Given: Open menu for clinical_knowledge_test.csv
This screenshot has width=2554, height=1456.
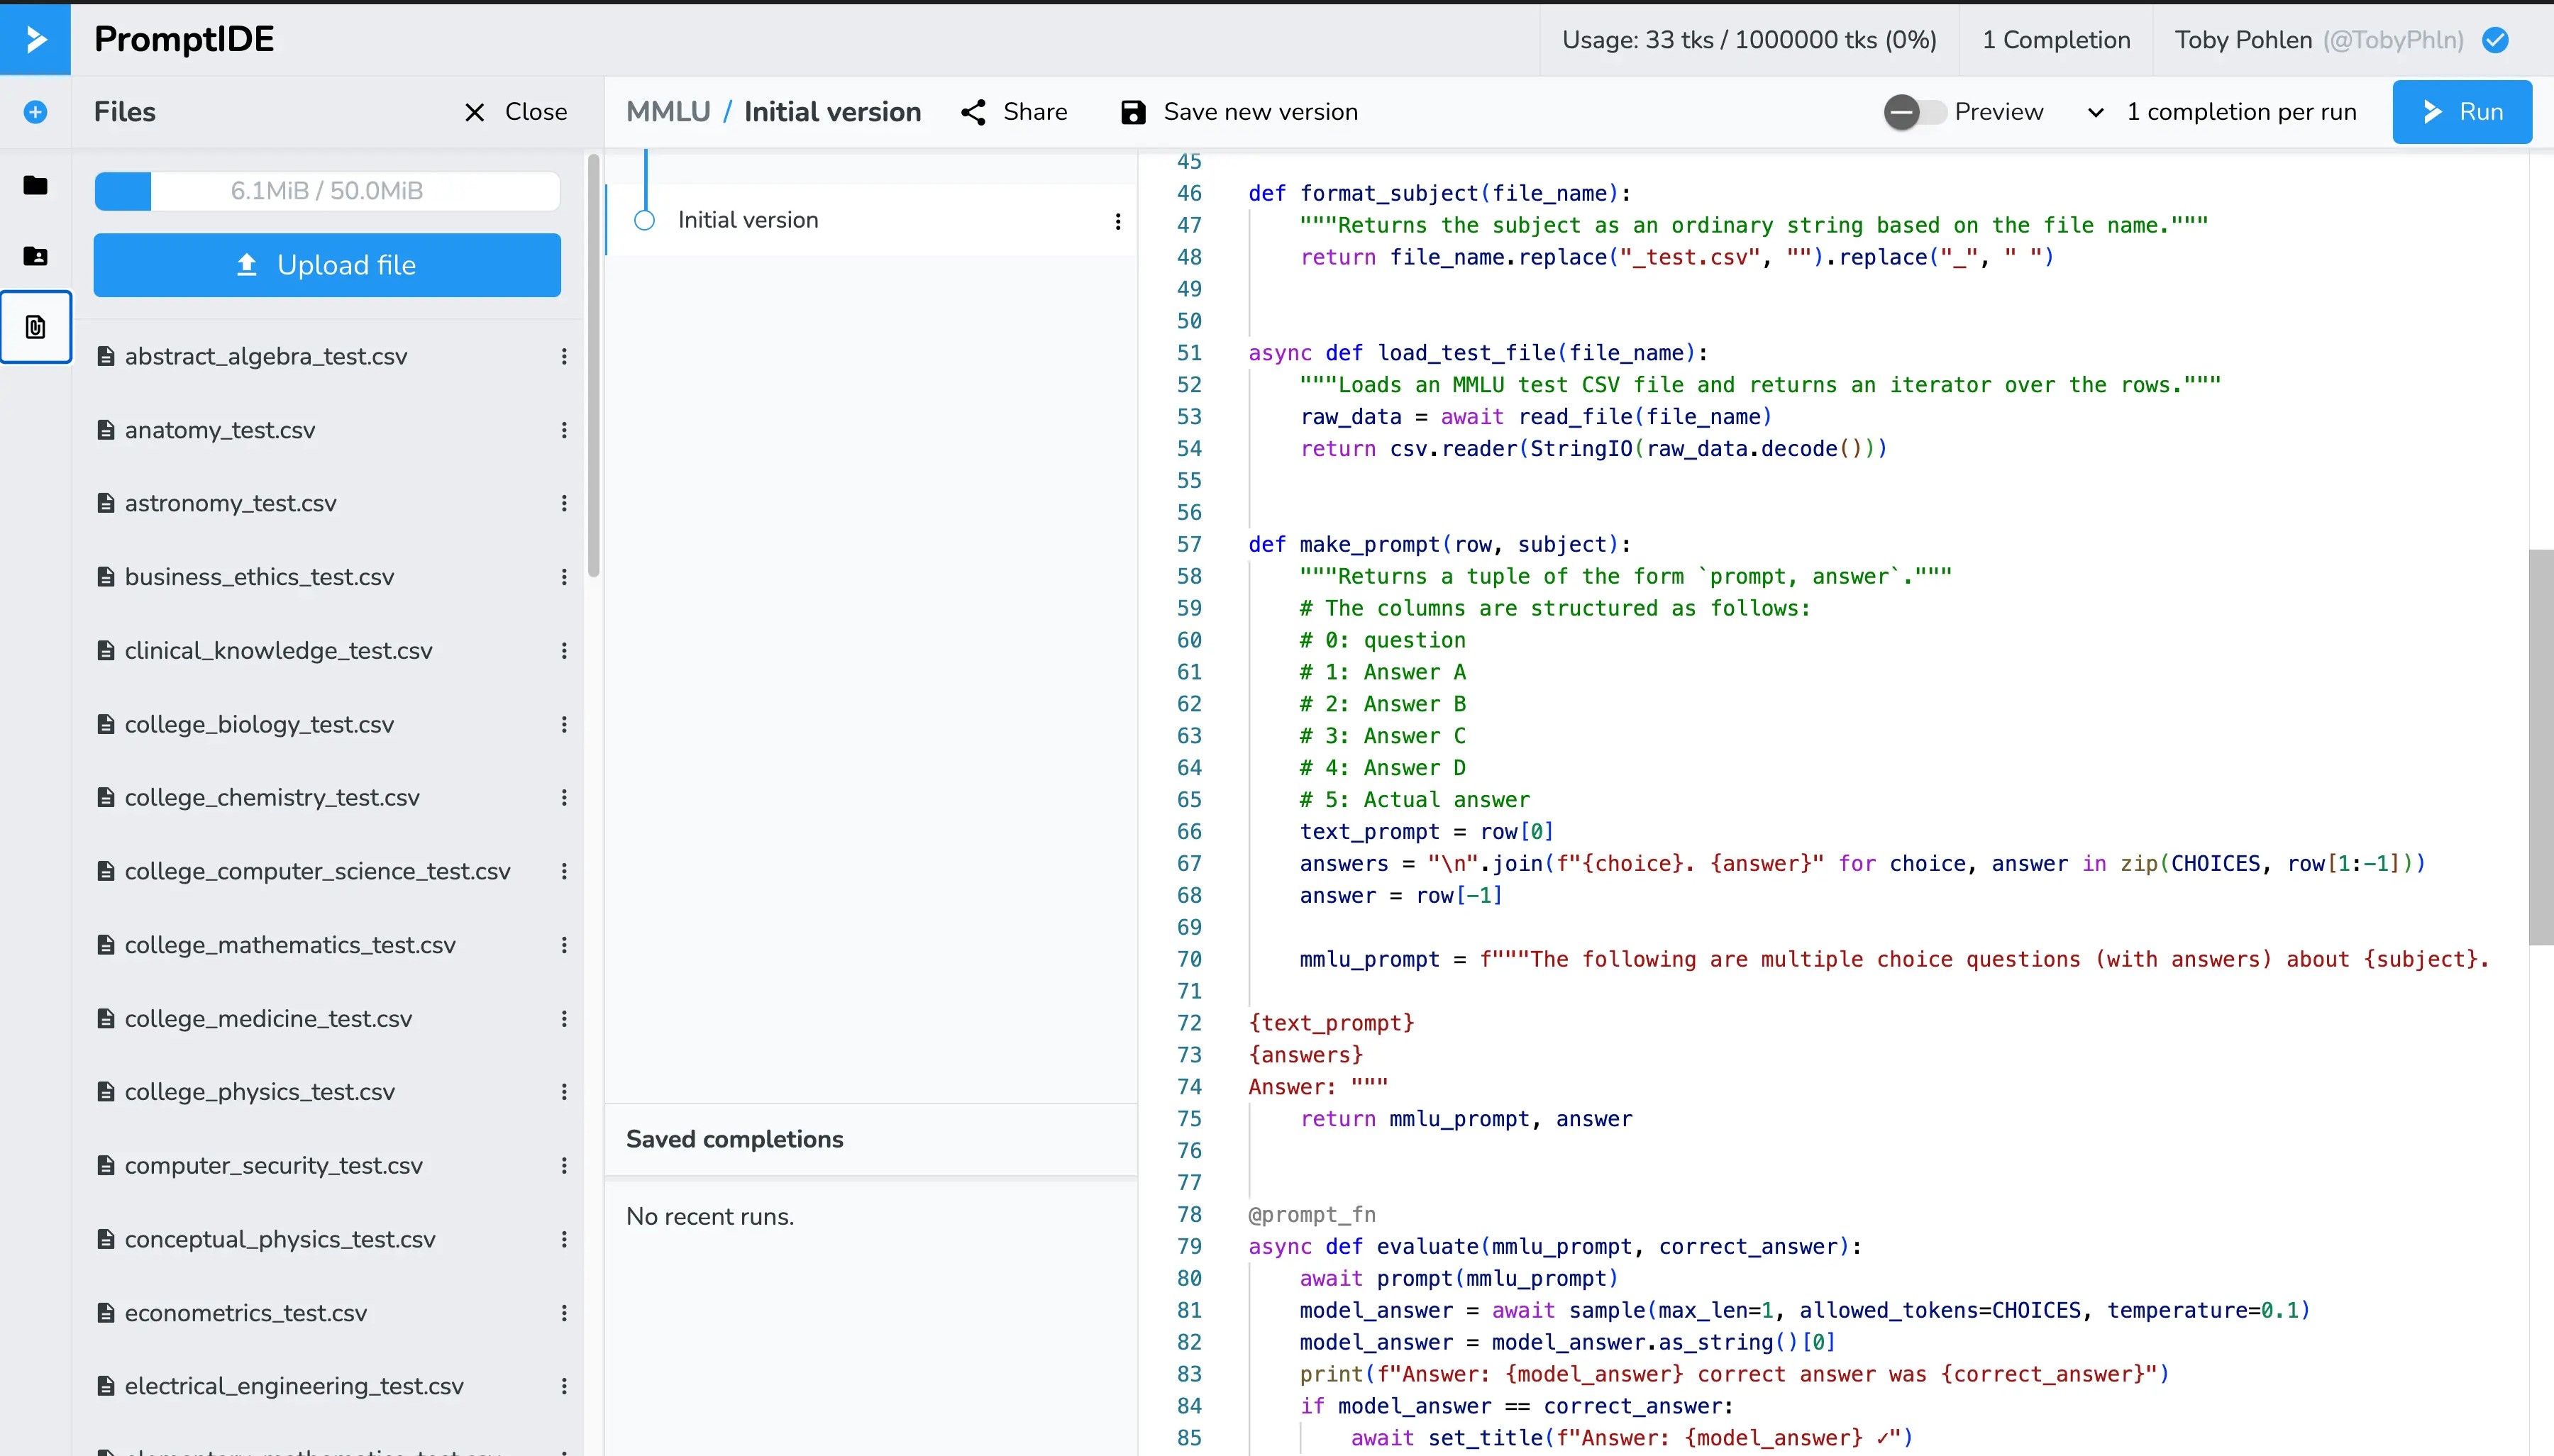Looking at the screenshot, I should click(x=564, y=651).
